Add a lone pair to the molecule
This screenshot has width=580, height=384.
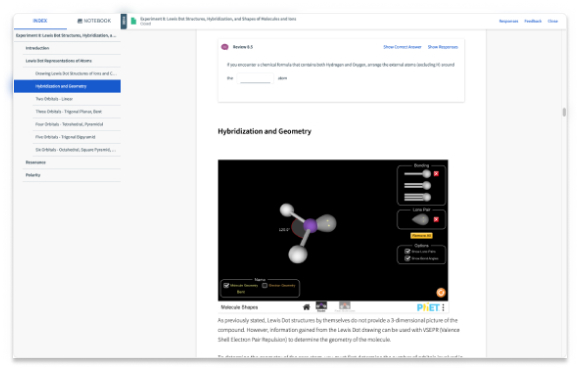click(x=420, y=220)
